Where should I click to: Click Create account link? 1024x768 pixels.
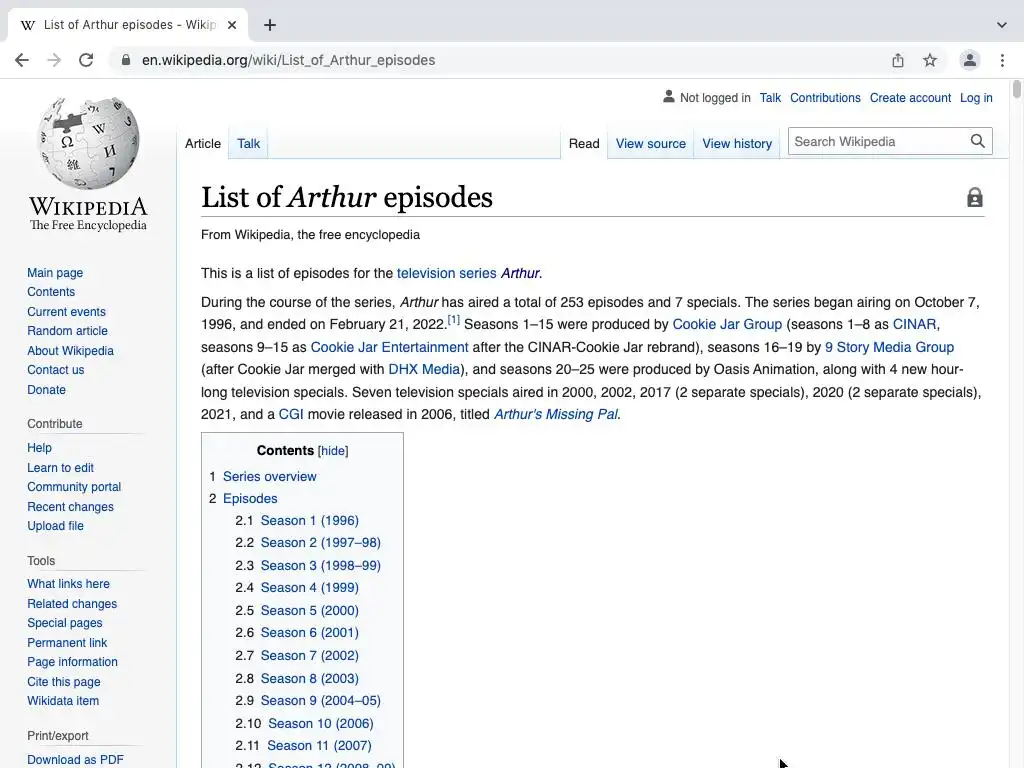pos(910,97)
